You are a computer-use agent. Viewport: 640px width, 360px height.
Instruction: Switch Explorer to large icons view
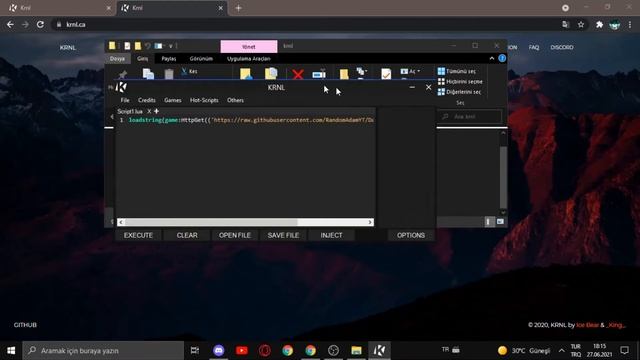500,222
